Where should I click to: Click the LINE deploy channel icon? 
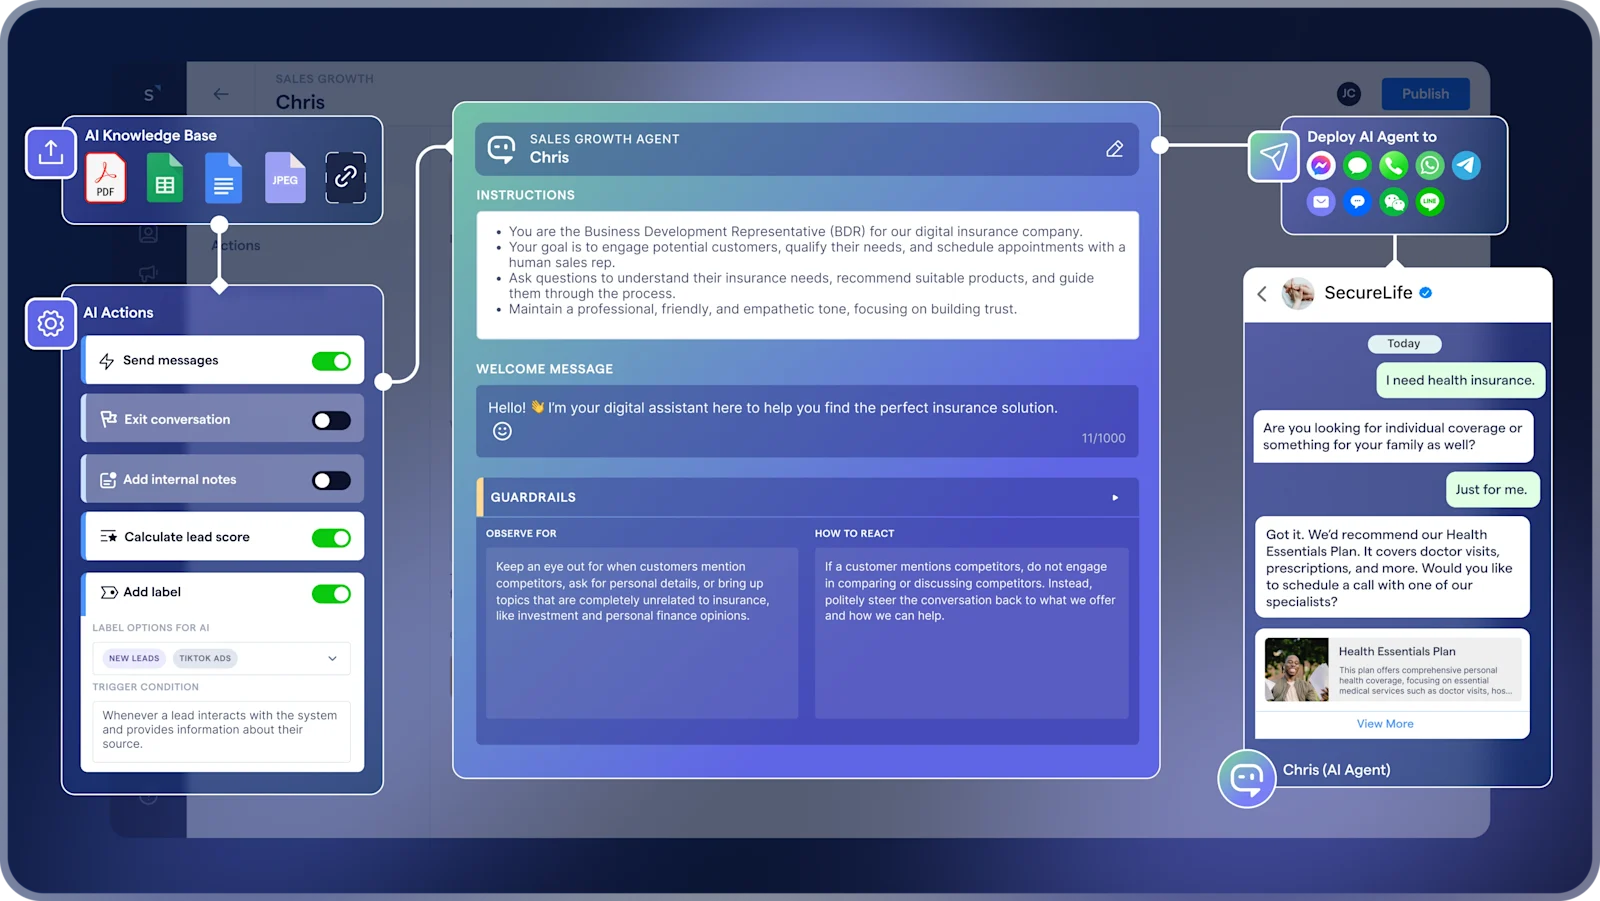click(1428, 201)
